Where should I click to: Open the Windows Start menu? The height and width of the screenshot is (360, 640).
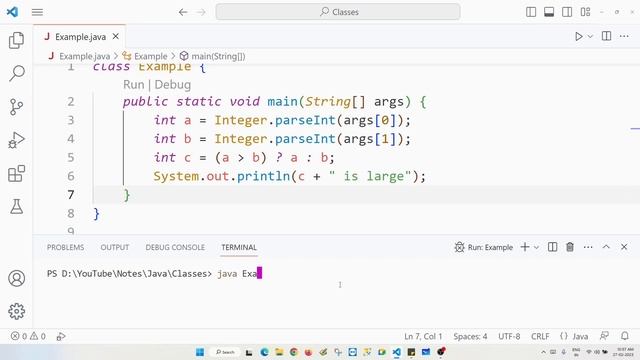pos(200,352)
